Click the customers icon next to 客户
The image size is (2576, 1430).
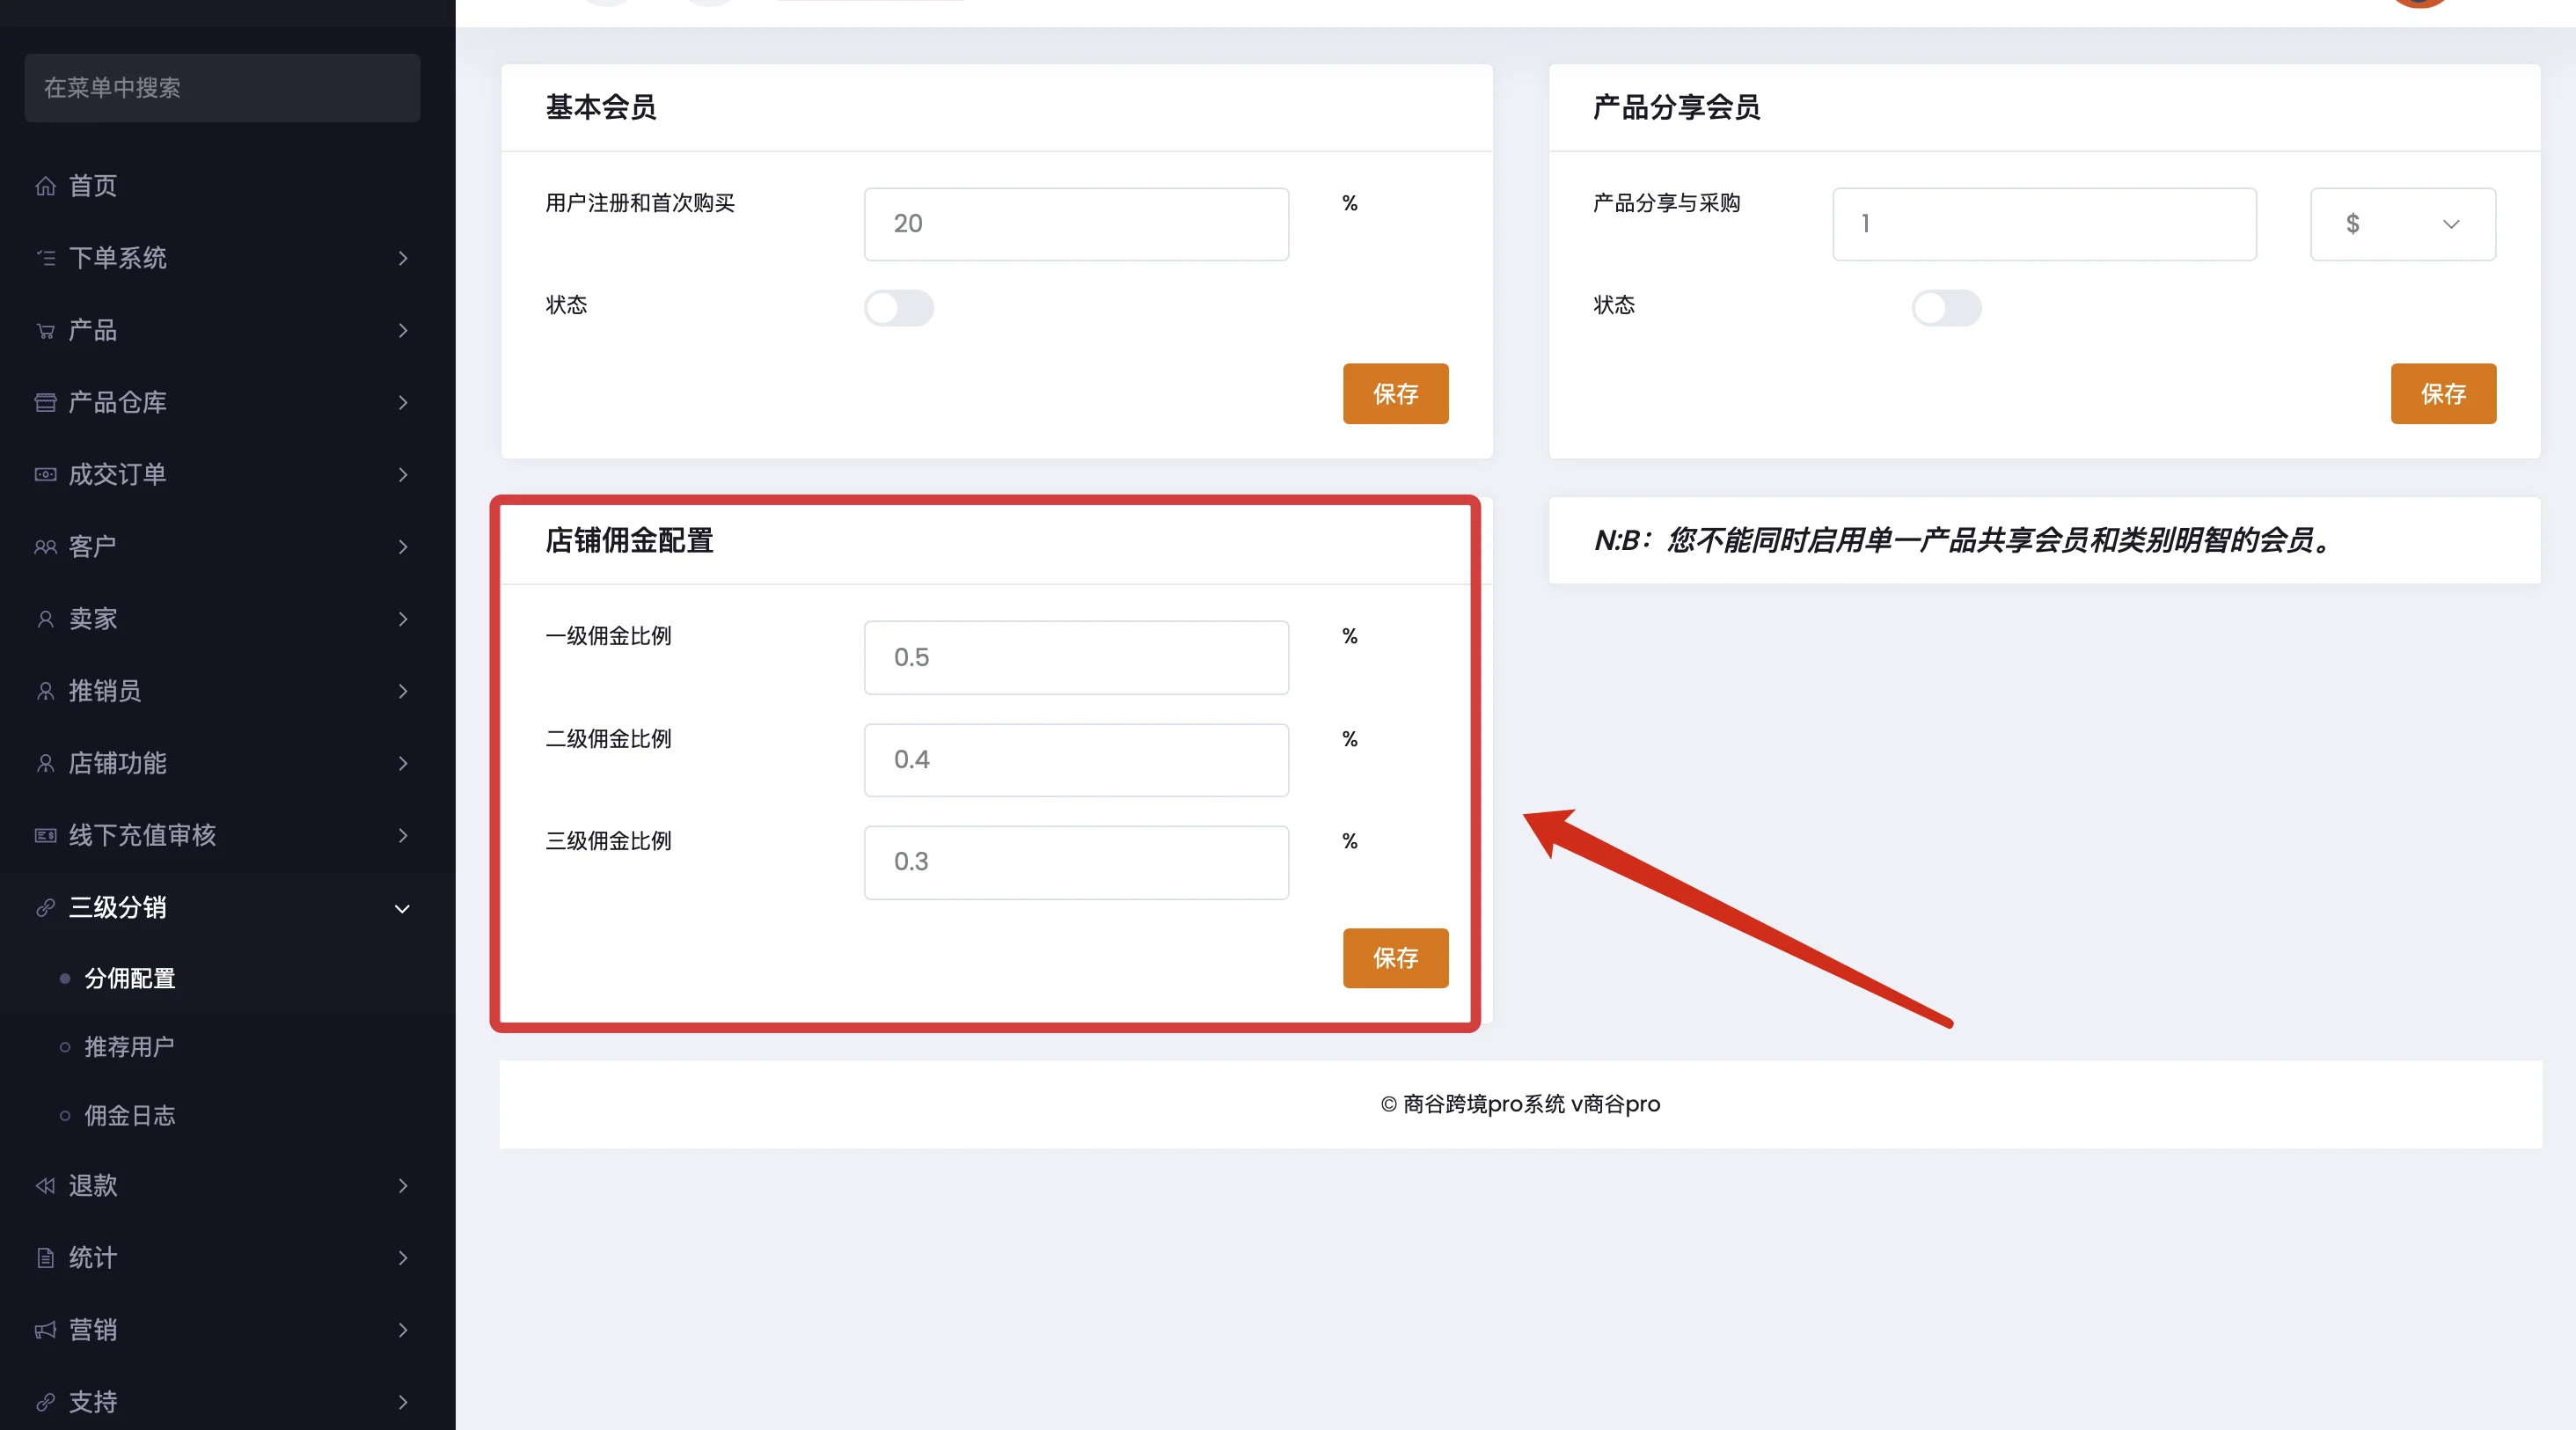[45, 547]
